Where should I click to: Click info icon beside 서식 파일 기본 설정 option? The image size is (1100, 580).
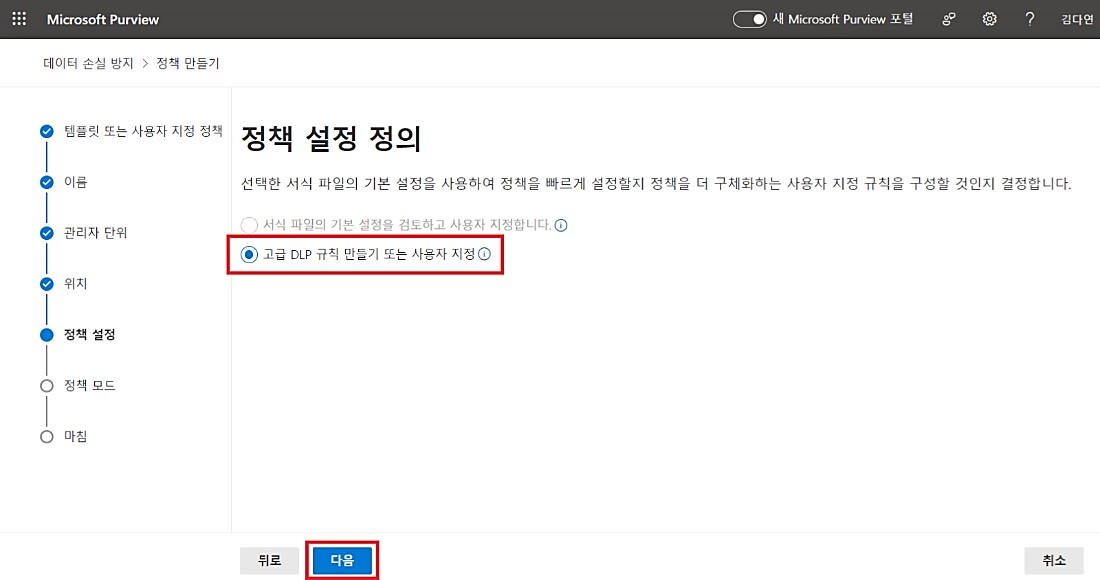click(561, 225)
